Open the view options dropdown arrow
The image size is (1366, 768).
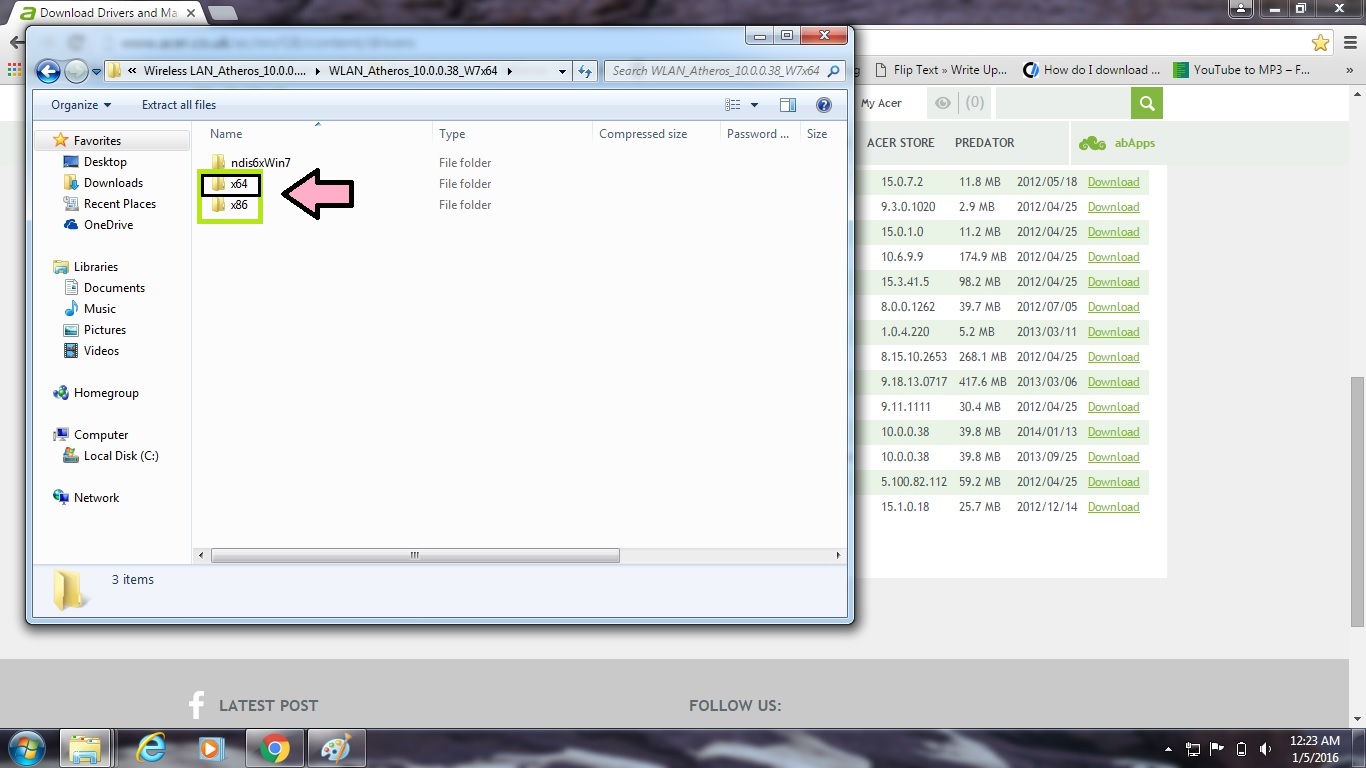pos(754,105)
